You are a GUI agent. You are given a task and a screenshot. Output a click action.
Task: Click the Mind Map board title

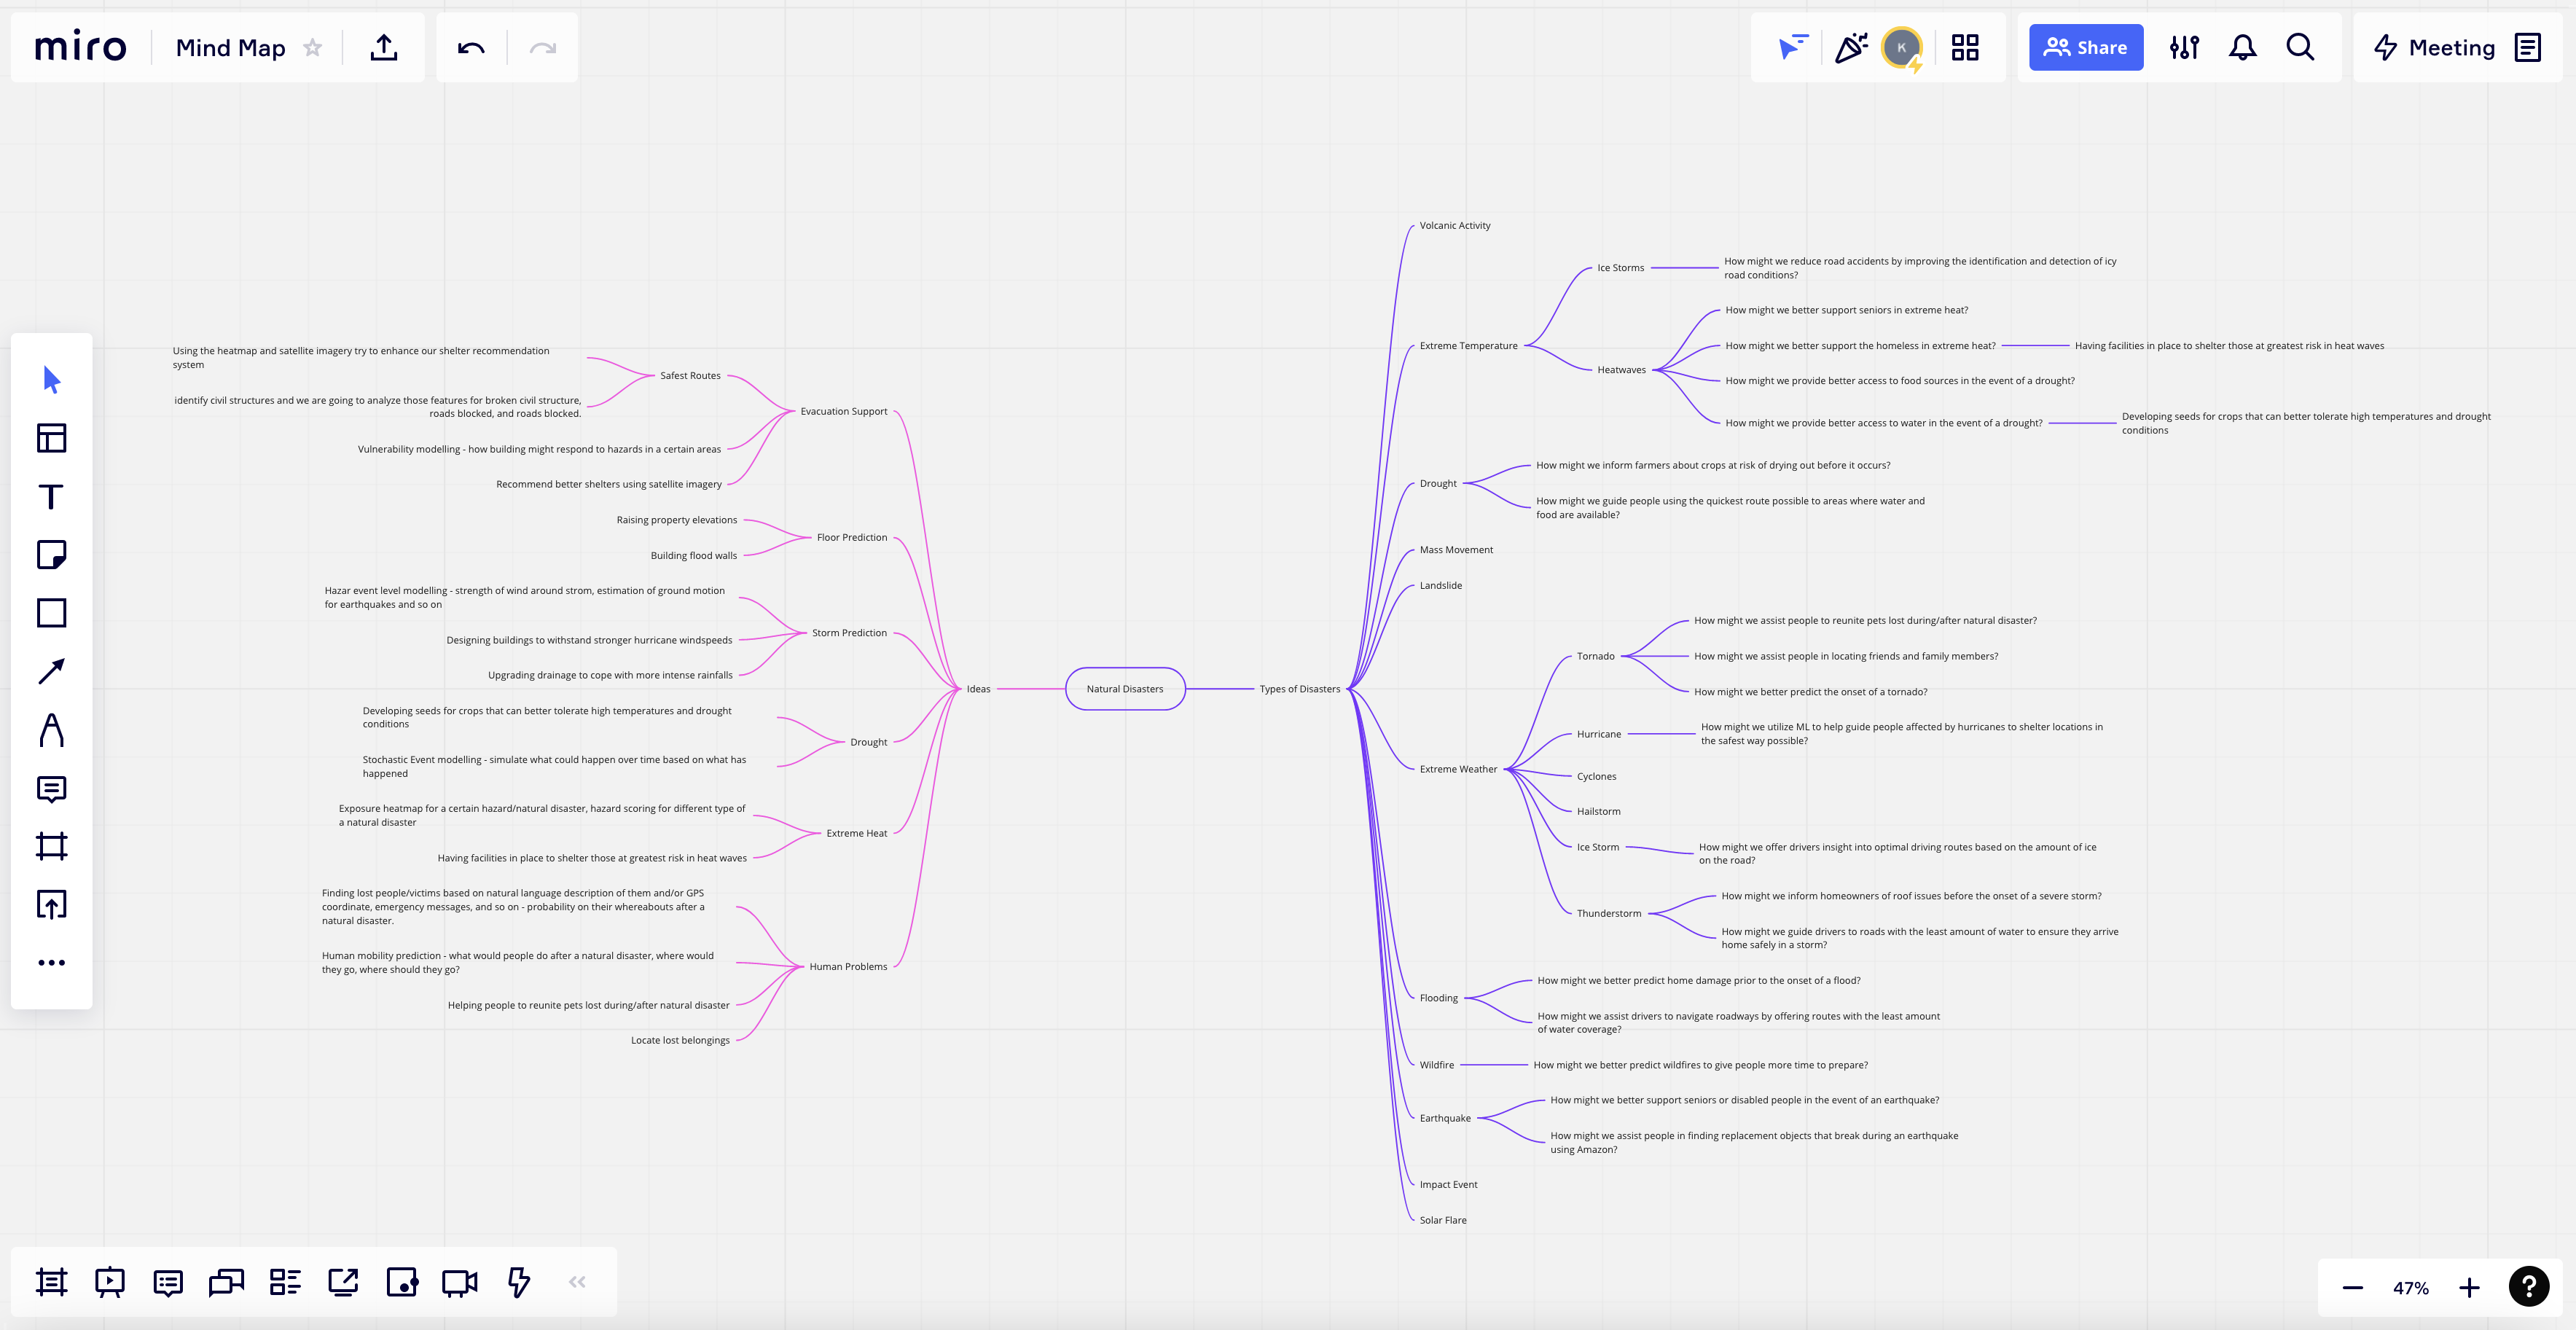[230, 48]
